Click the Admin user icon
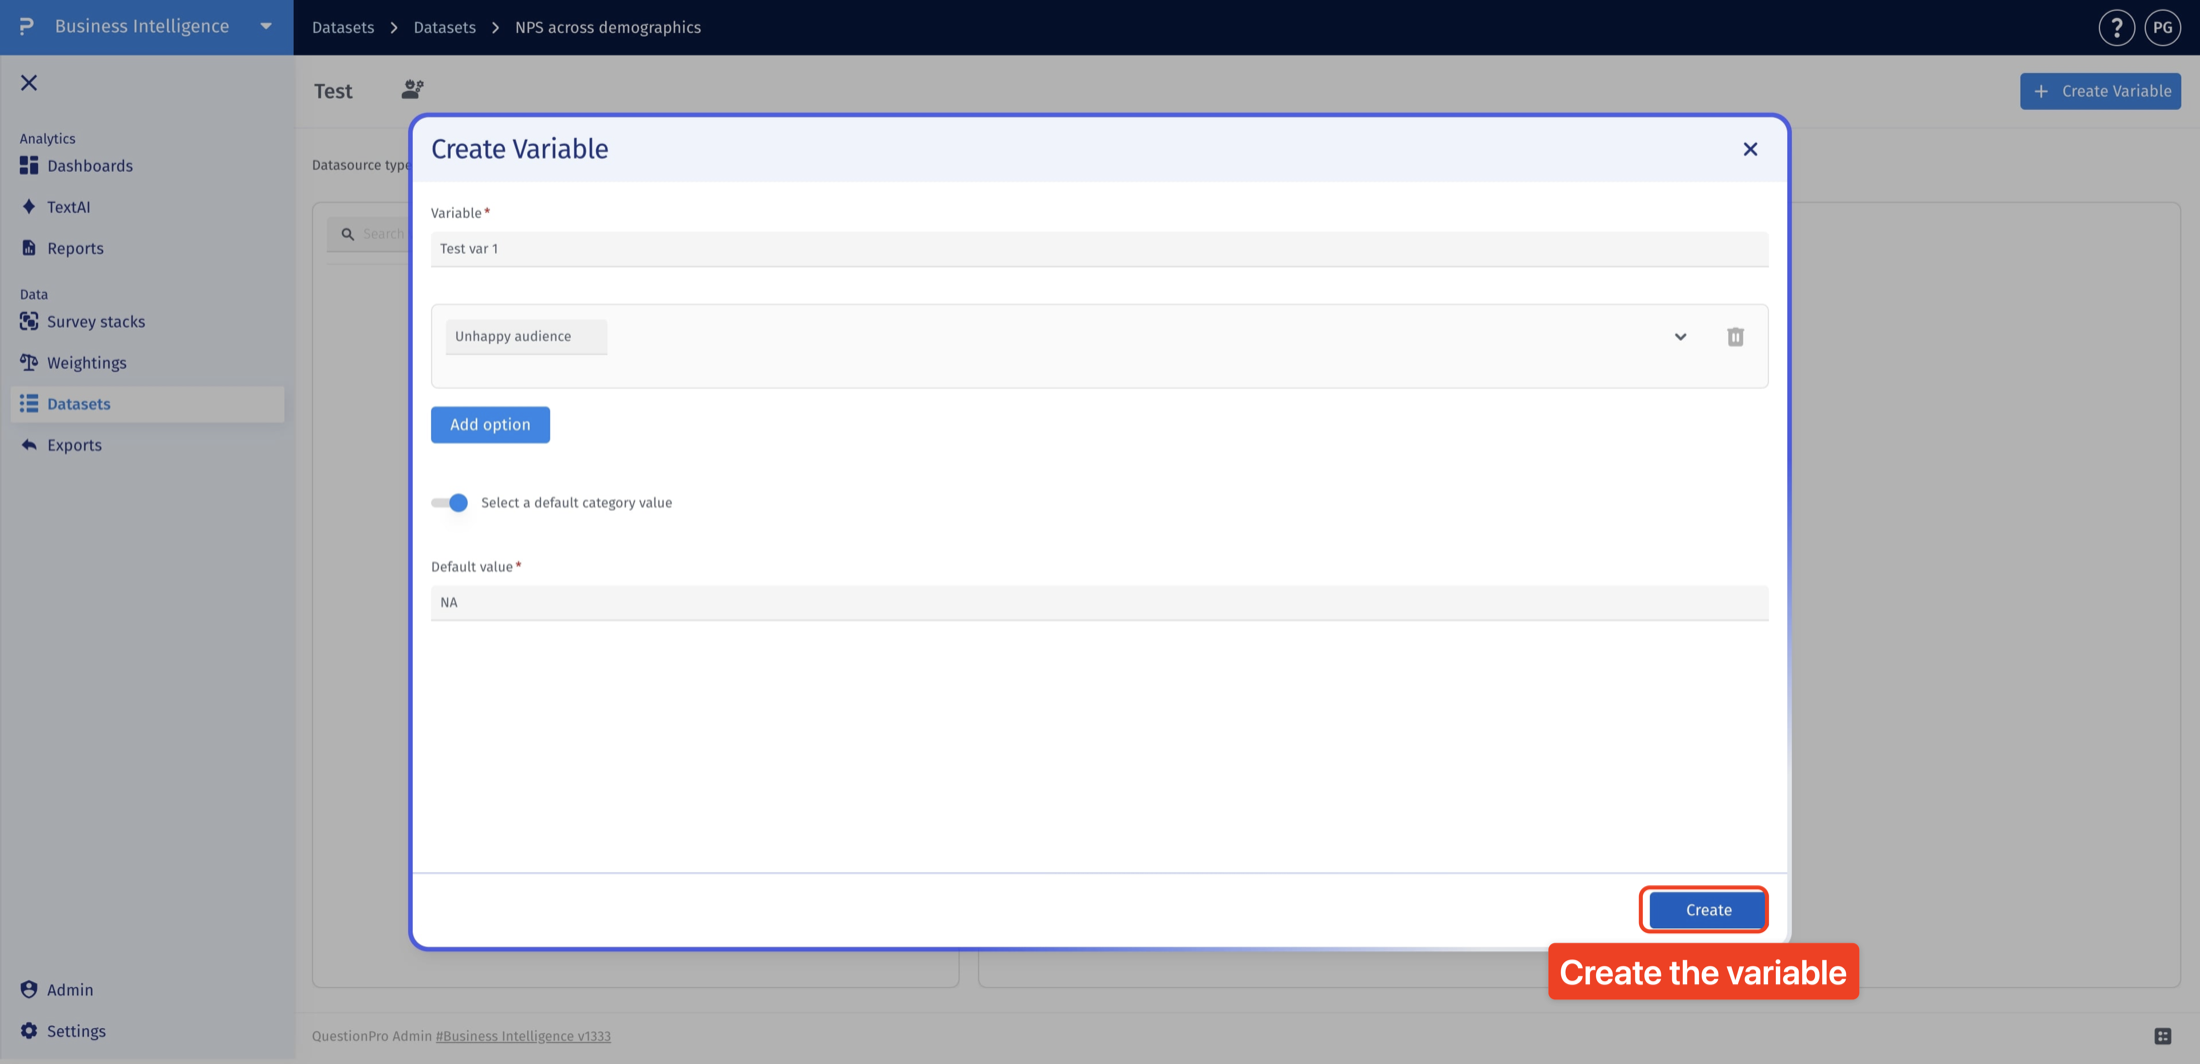2200x1064 pixels. tap(29, 989)
